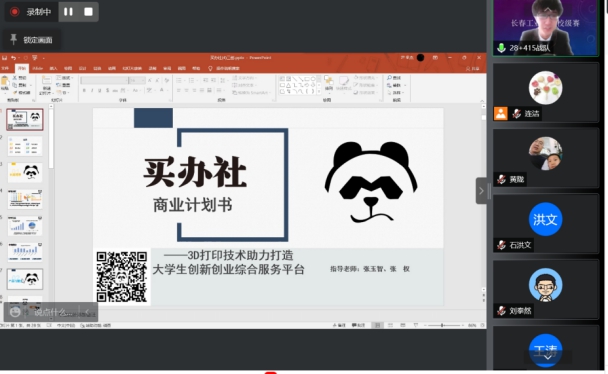Click the Save icon in PowerPoint's quick access toolbar

click(5, 58)
